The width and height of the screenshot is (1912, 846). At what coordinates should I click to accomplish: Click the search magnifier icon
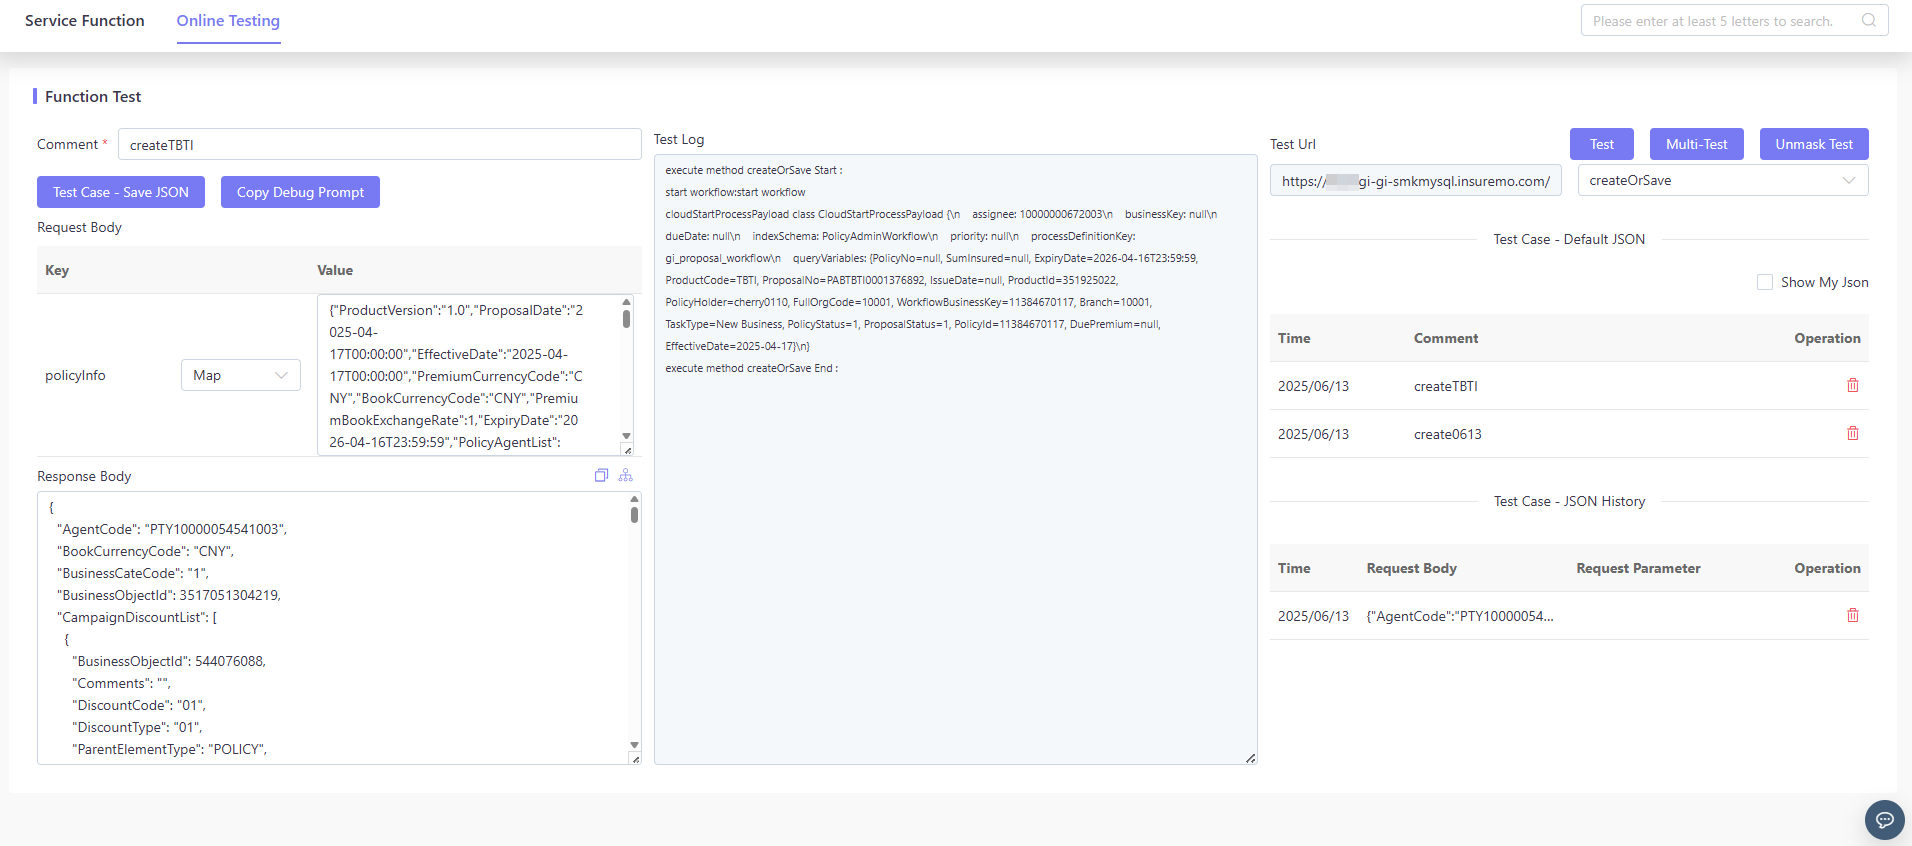coord(1868,20)
